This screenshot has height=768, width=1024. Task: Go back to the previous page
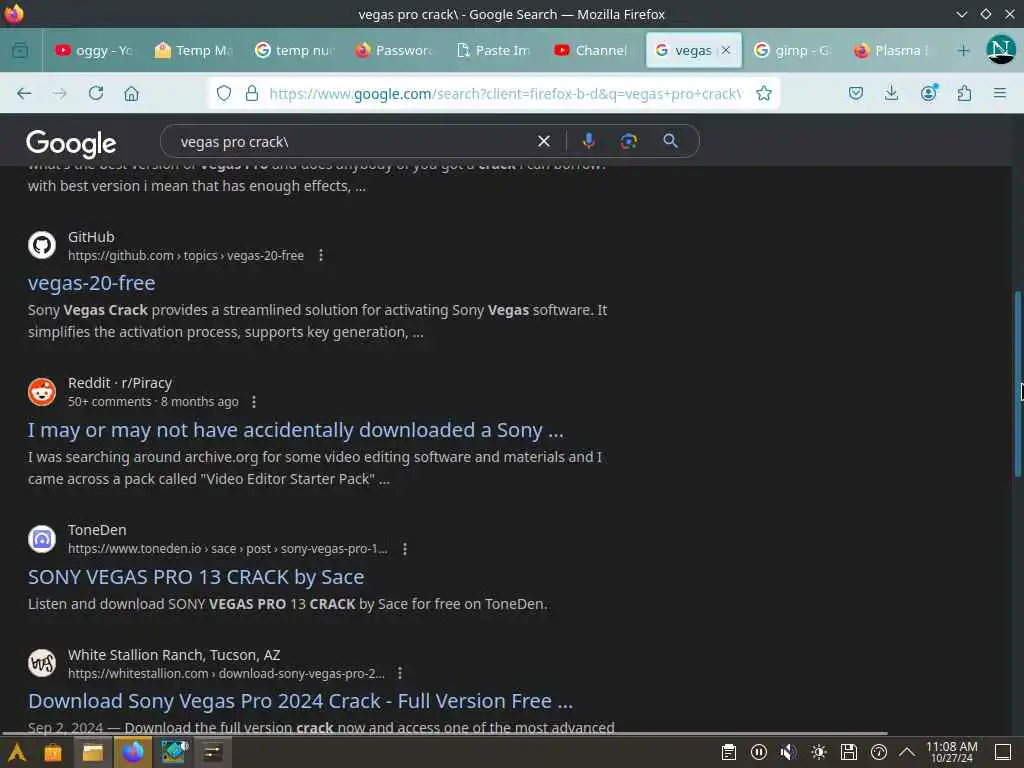point(24,93)
